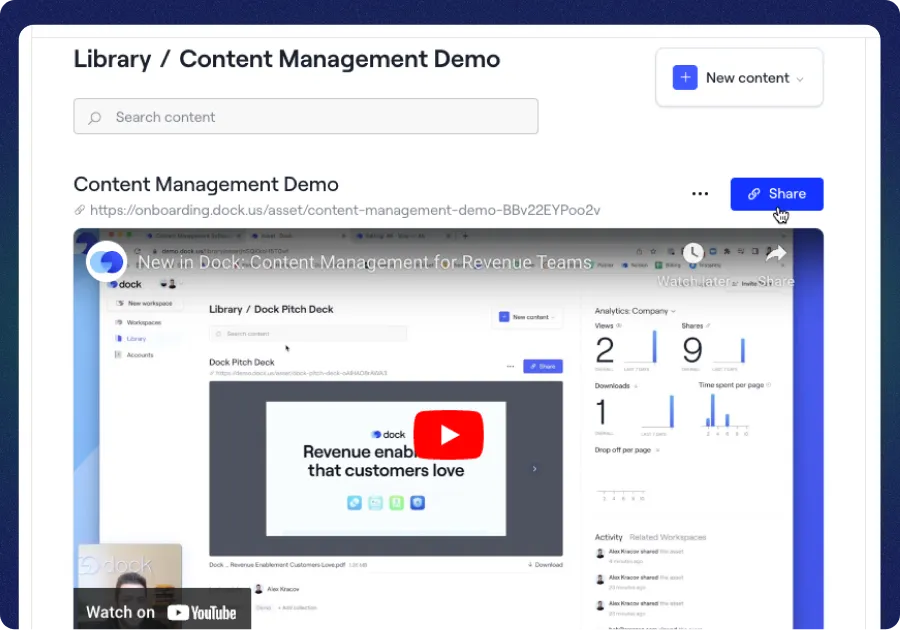Select the Activity tab

click(608, 537)
